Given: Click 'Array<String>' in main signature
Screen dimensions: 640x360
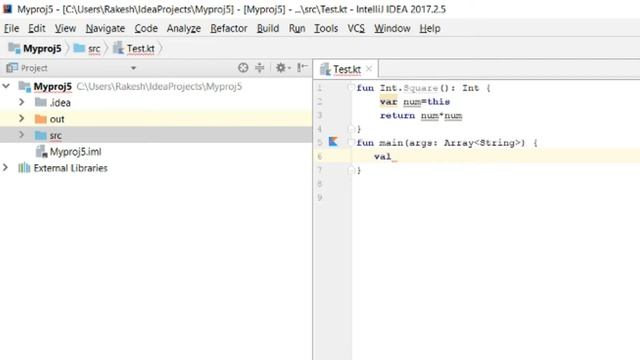Looking at the screenshot, I should [484, 143].
